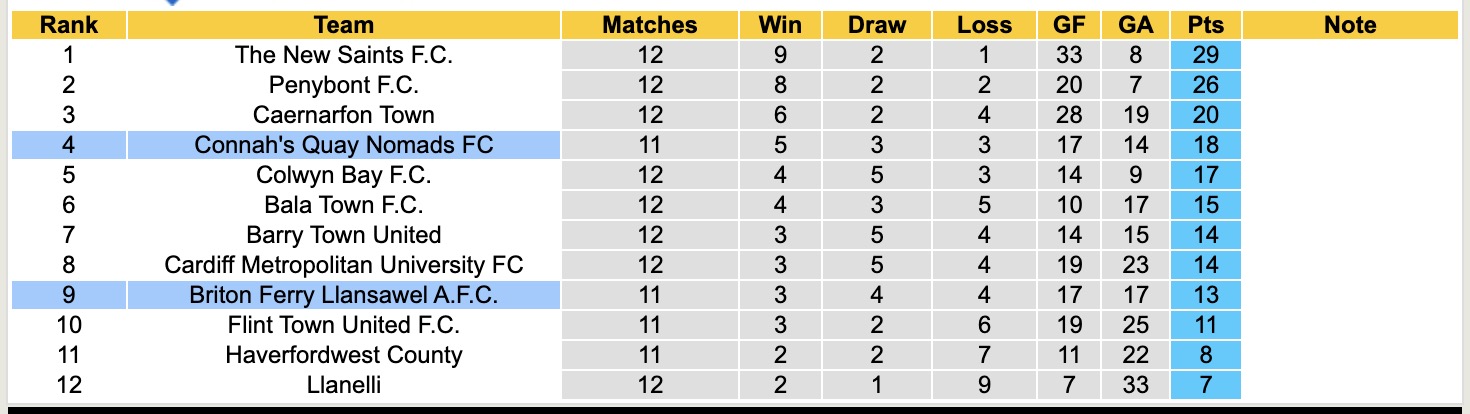This screenshot has width=1470, height=414.
Task: Select Caernarfon Town in the table
Action: coord(344,115)
